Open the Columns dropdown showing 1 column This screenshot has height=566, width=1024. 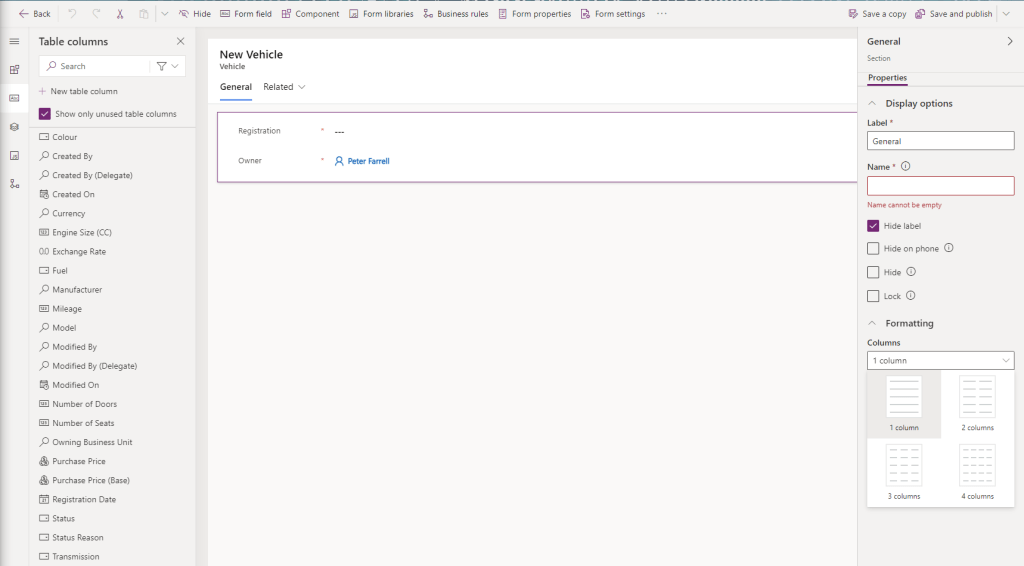tap(940, 360)
